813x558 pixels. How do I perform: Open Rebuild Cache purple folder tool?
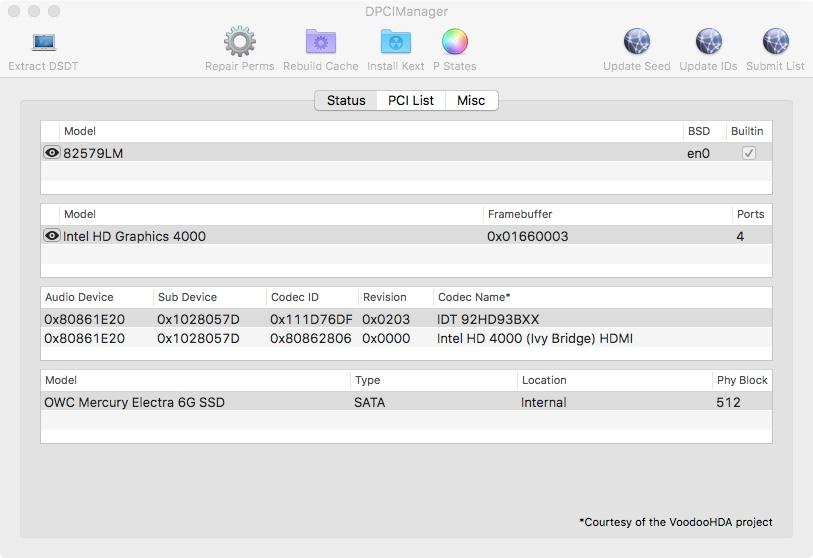[321, 41]
